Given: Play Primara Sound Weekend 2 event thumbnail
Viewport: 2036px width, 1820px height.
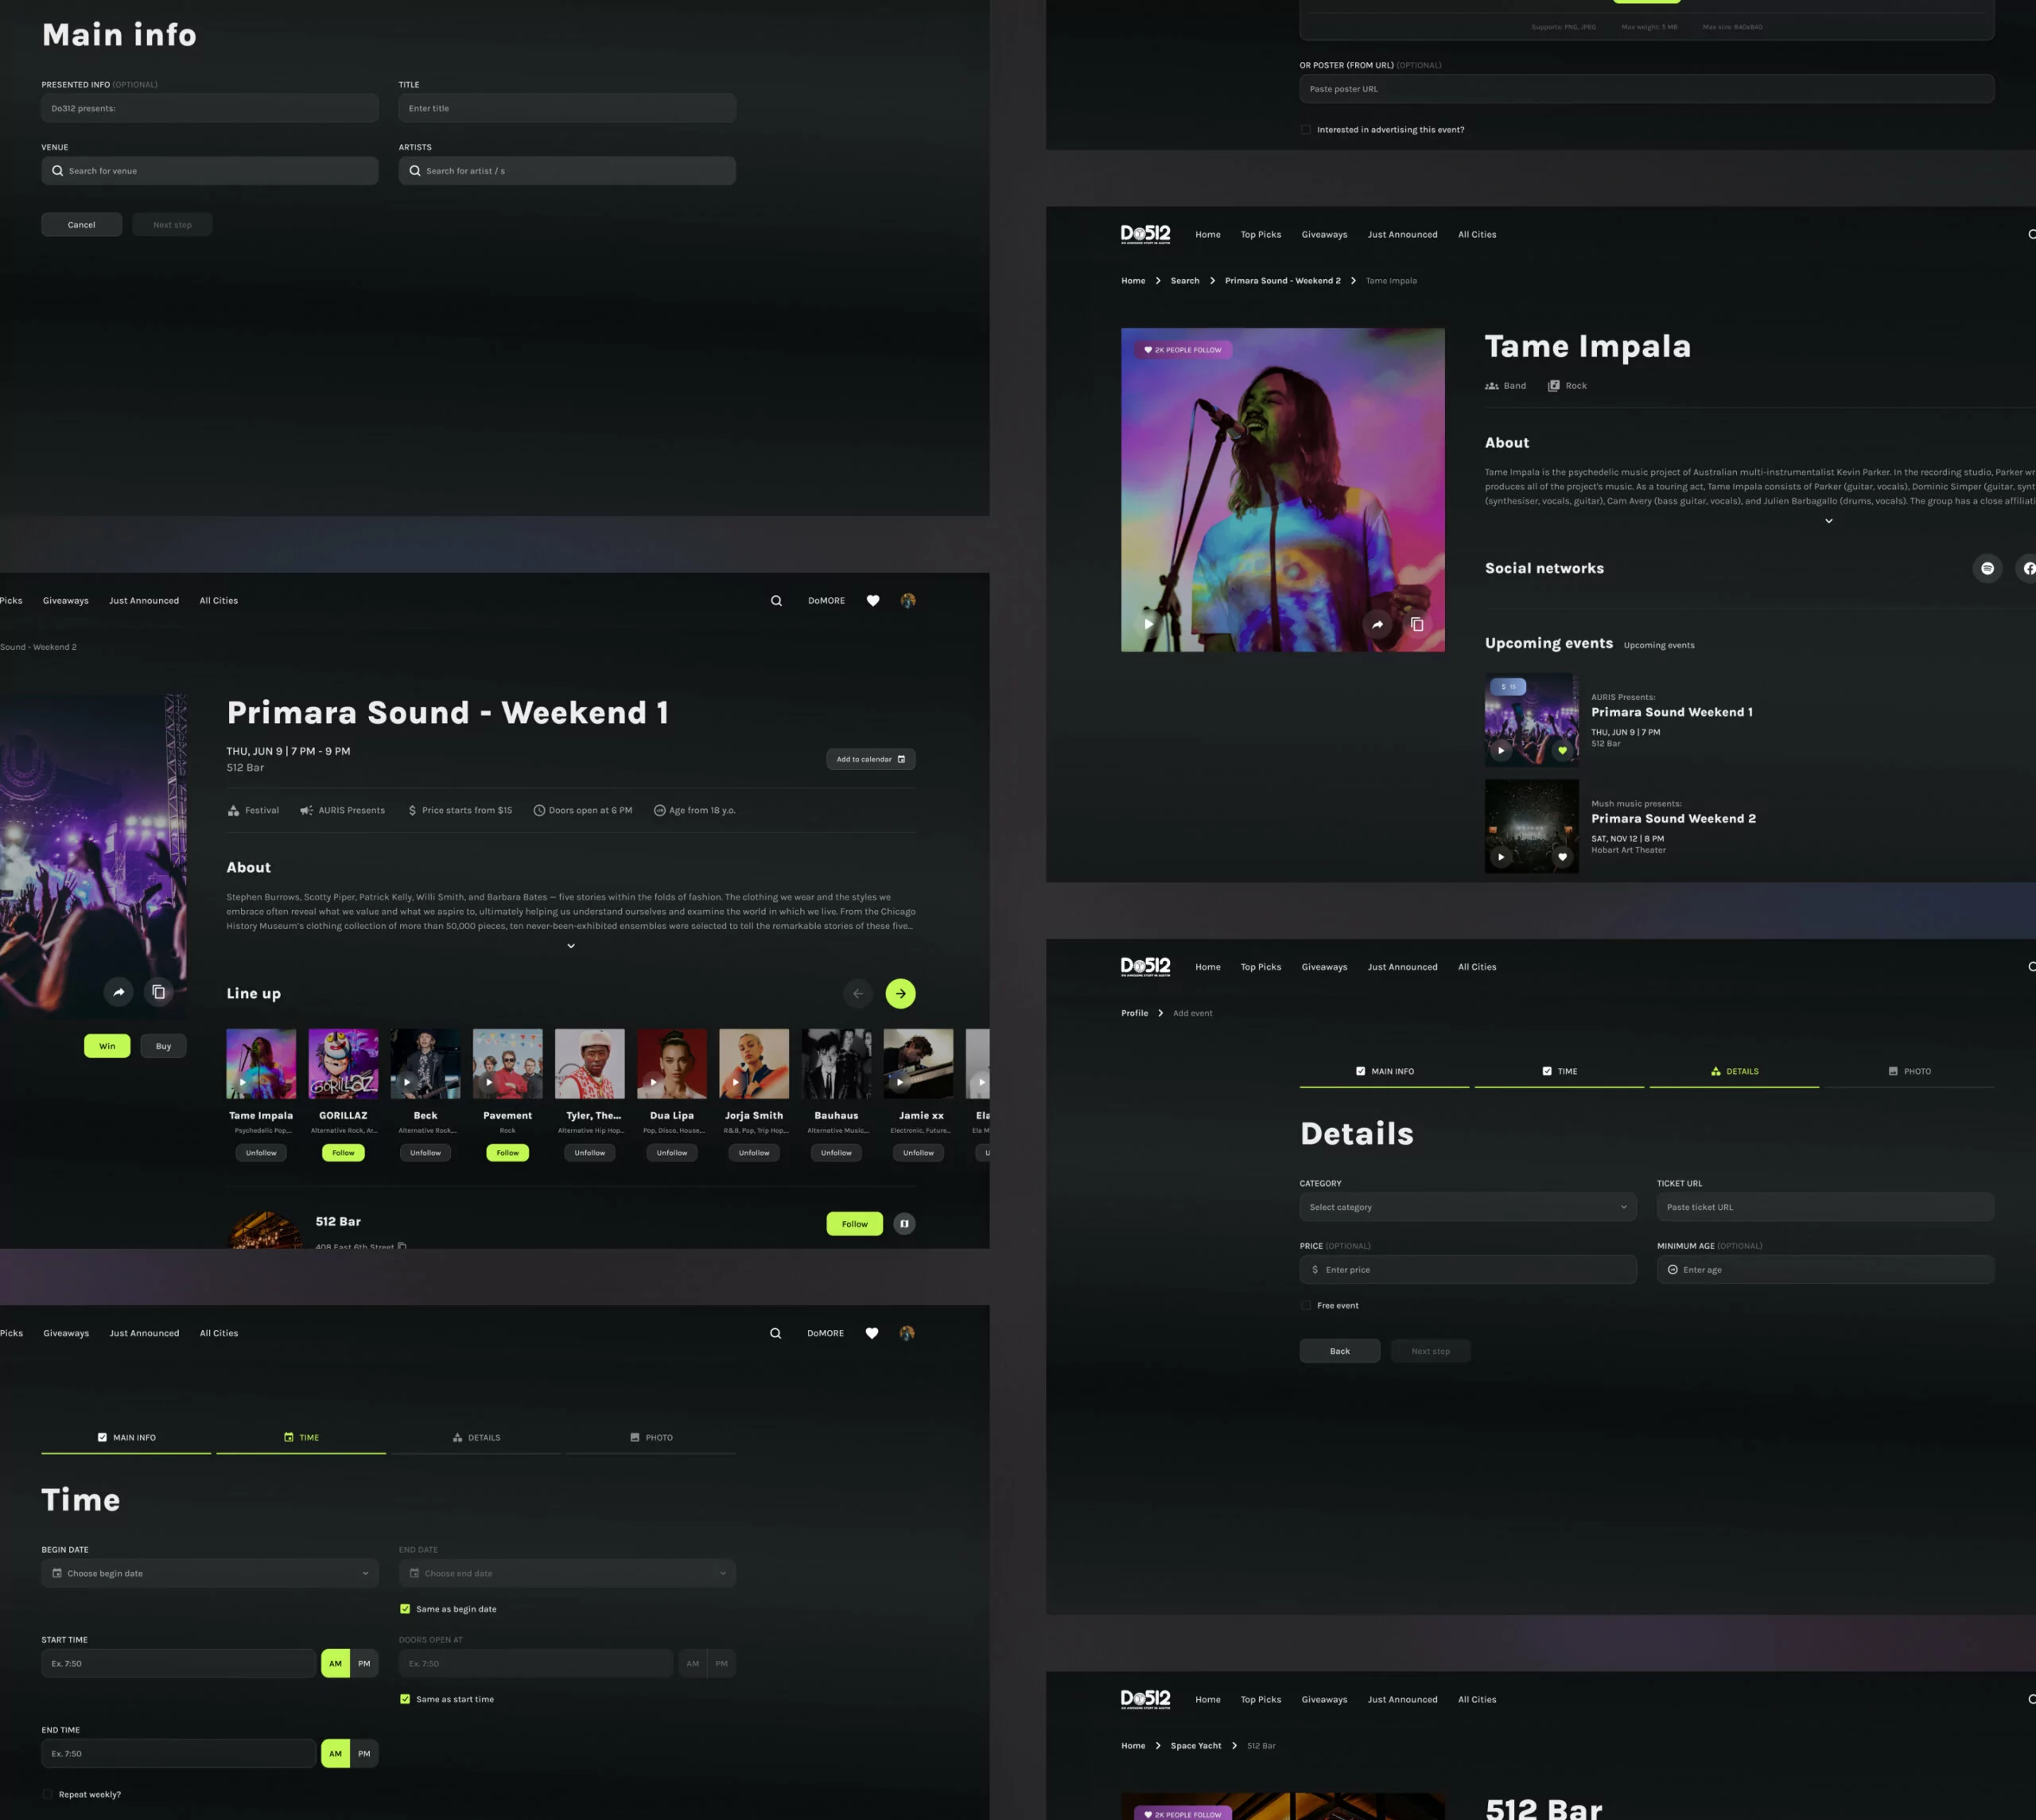Looking at the screenshot, I should [1501, 857].
